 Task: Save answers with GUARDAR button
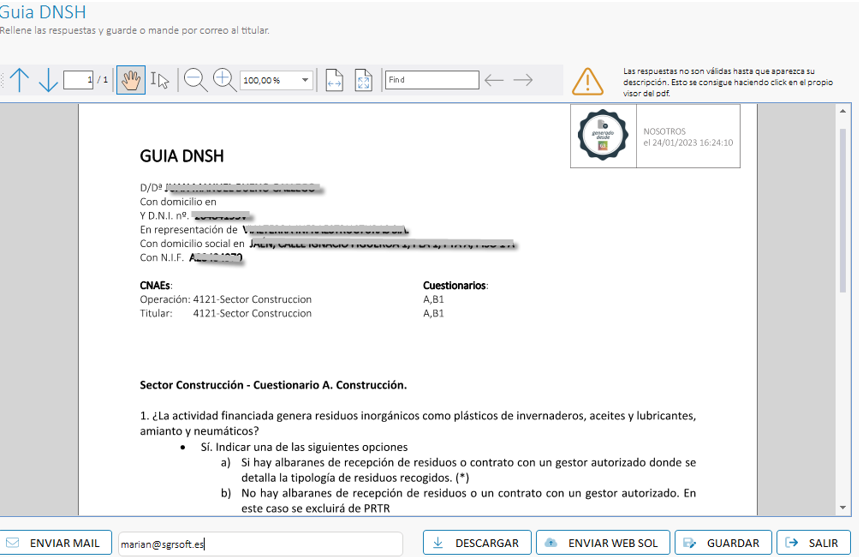pos(723,543)
